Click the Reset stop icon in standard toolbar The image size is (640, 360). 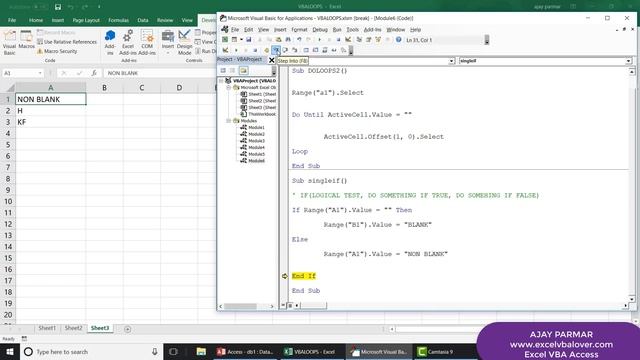338,40
